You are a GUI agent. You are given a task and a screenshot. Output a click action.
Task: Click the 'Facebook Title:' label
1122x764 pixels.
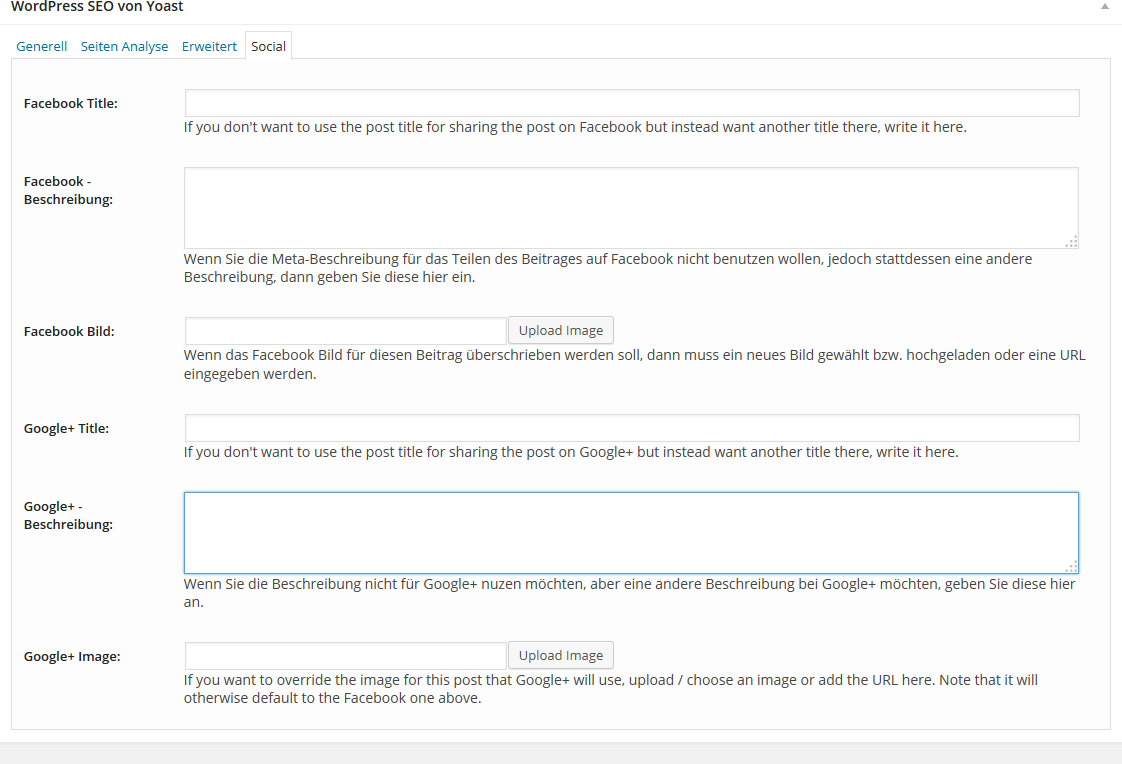point(71,104)
